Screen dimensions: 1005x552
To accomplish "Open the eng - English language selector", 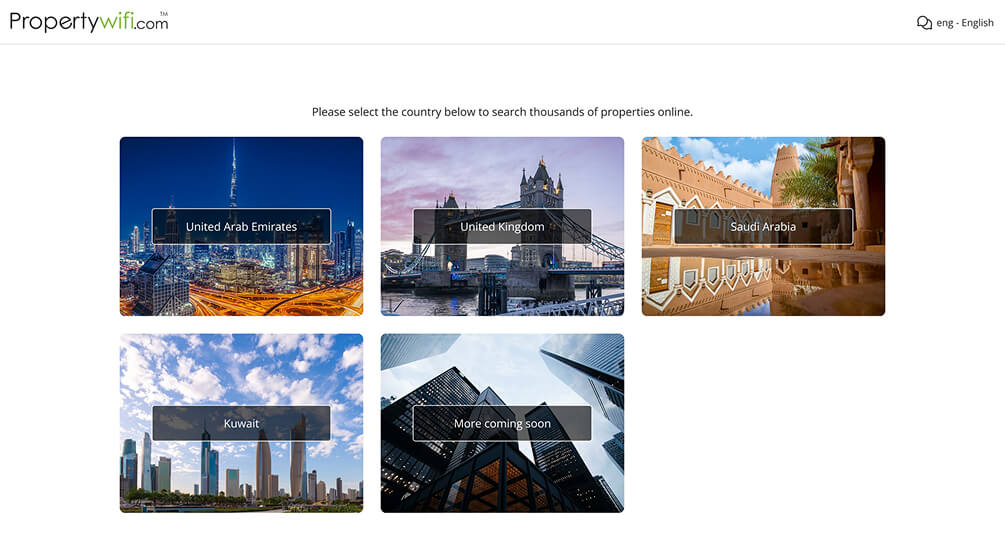I will pos(964,23).
